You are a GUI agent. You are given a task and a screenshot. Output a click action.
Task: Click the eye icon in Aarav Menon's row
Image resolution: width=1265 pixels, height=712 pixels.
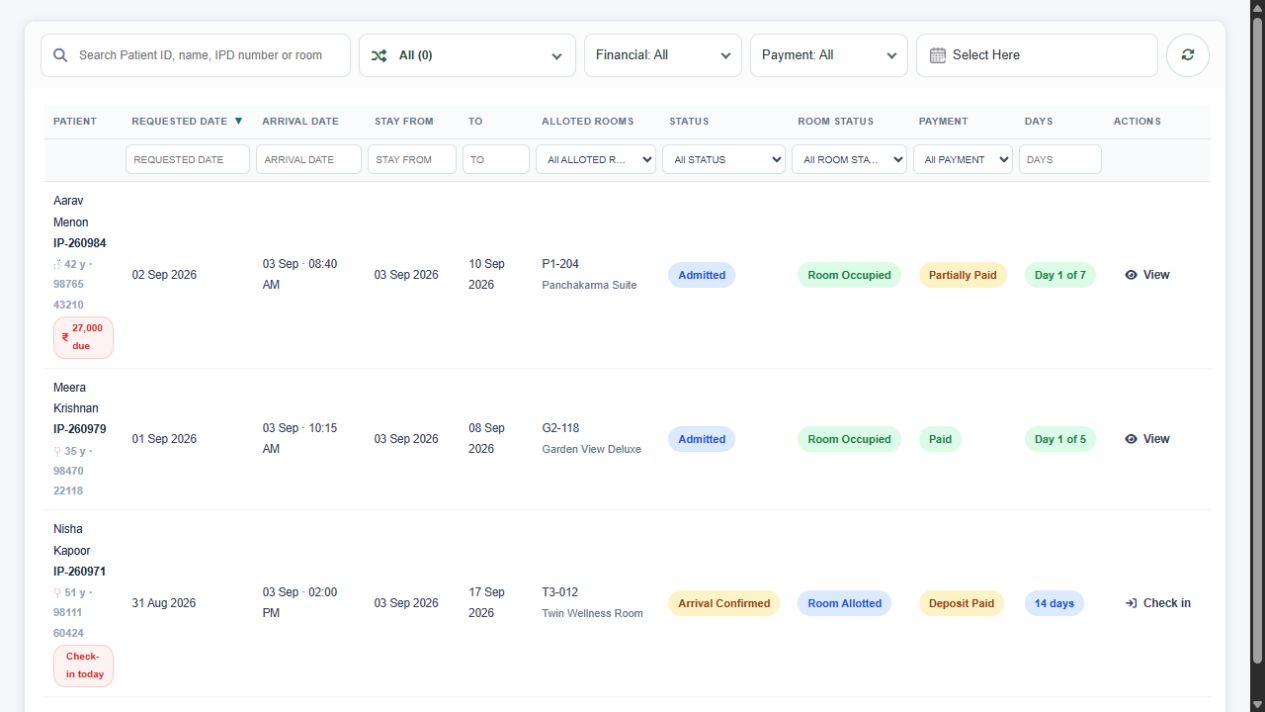1131,275
